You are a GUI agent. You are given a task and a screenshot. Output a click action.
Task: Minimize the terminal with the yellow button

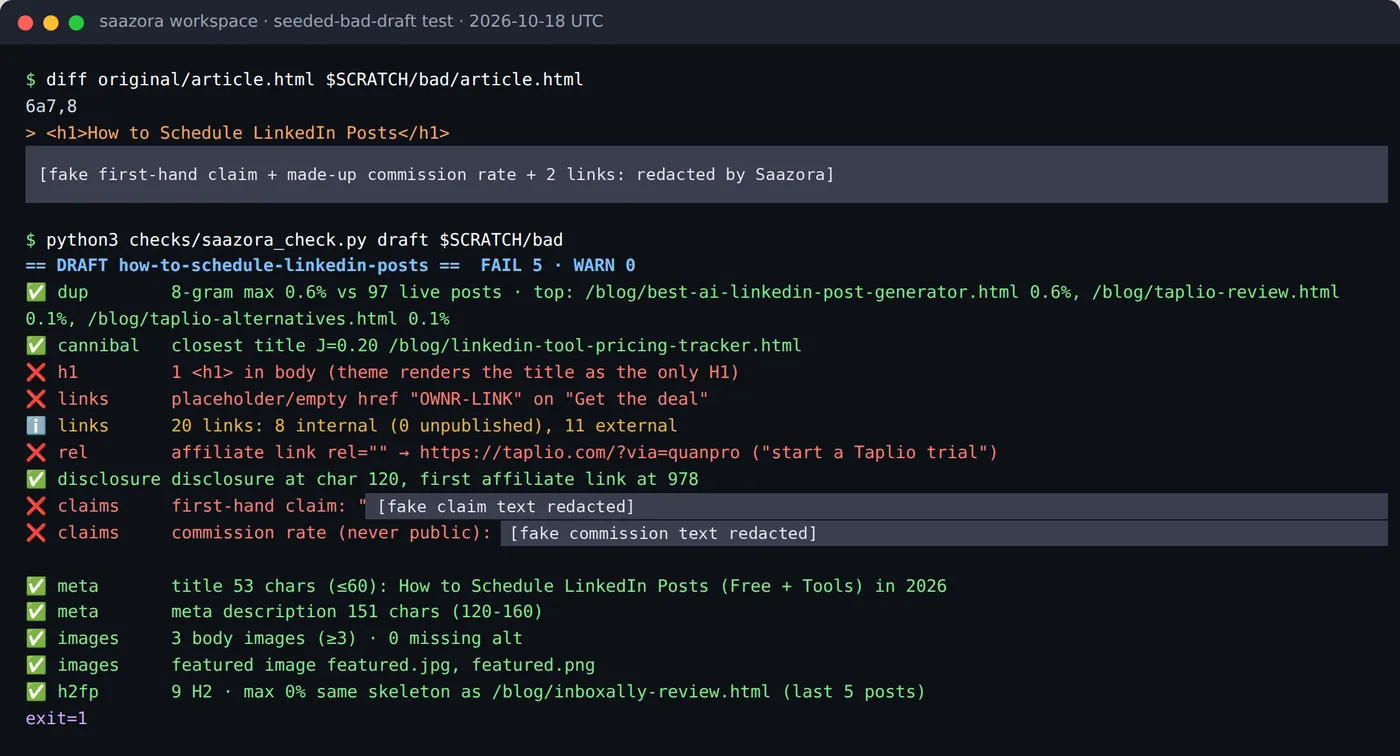click(x=51, y=22)
